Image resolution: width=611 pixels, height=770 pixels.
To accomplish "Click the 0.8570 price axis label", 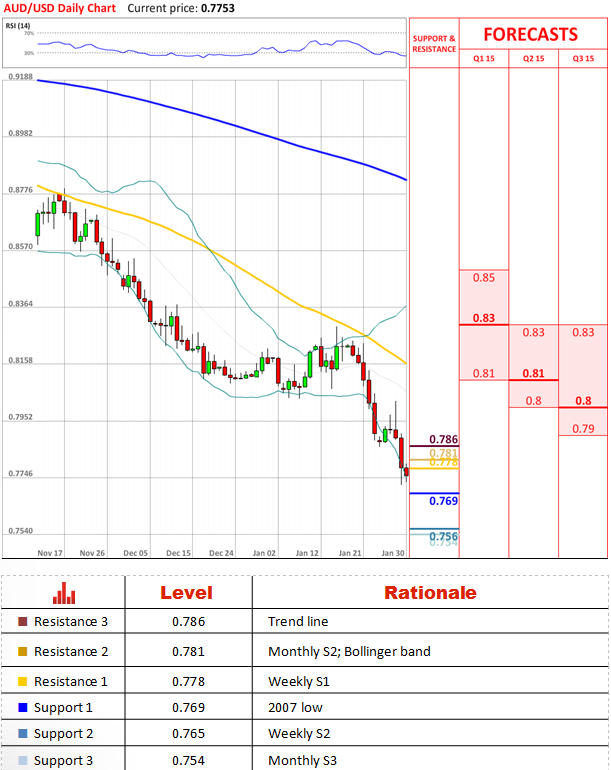I will pos(21,247).
